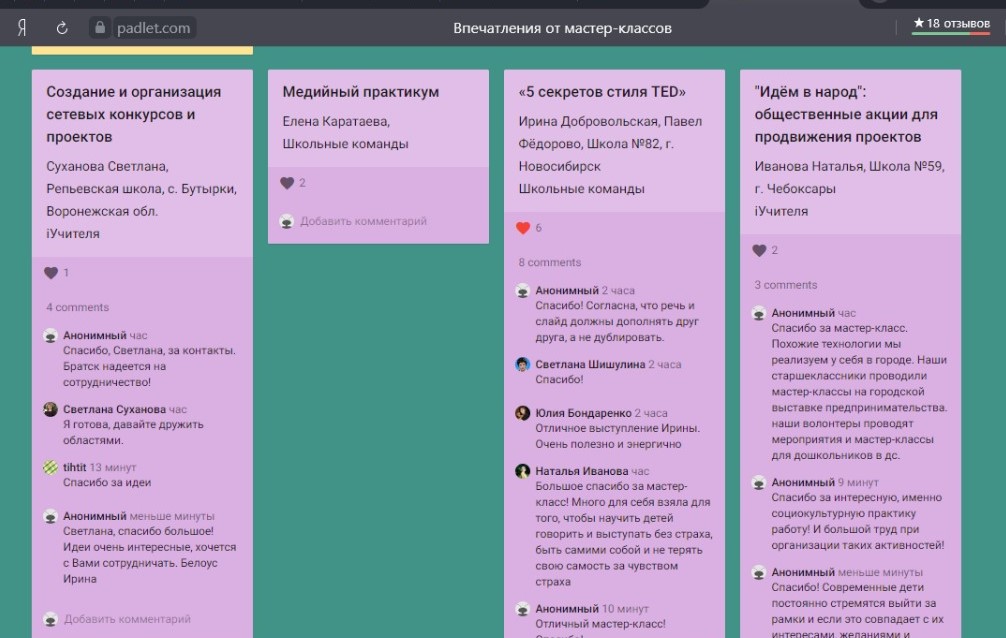Expand the 3 comments section
1006x638 pixels.
pos(785,285)
